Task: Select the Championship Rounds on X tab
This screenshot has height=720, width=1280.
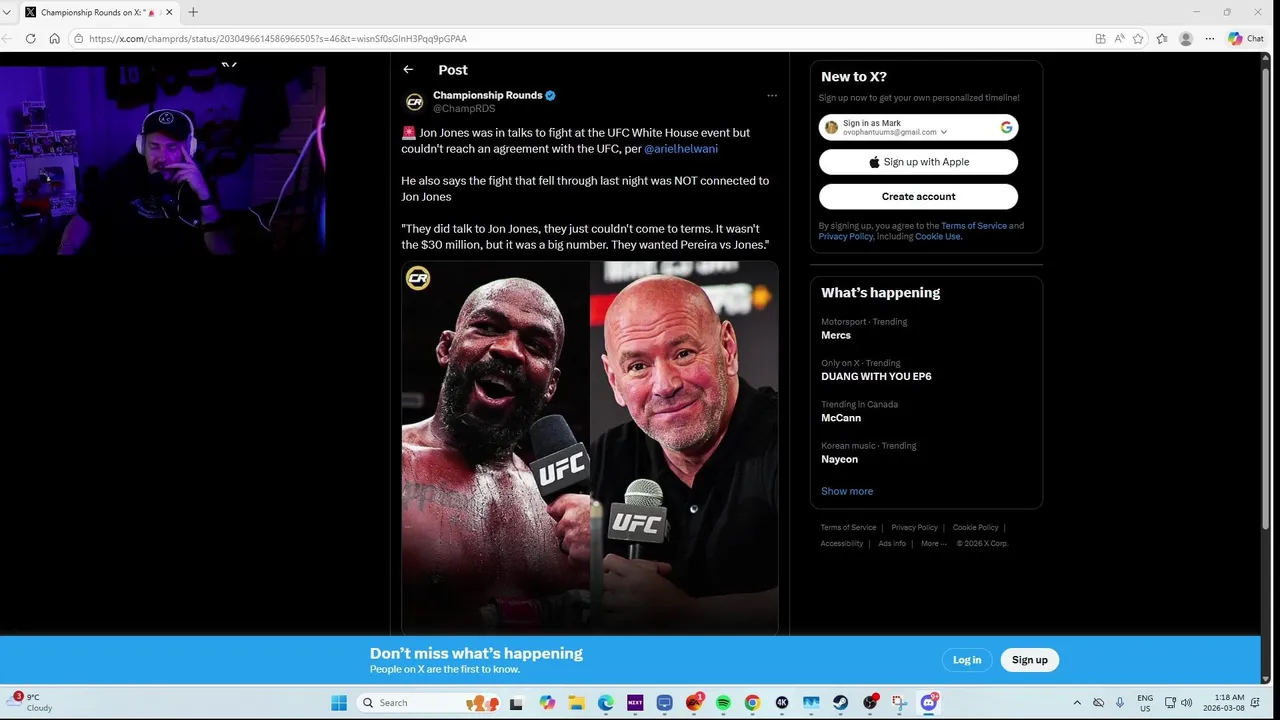Action: [98, 12]
